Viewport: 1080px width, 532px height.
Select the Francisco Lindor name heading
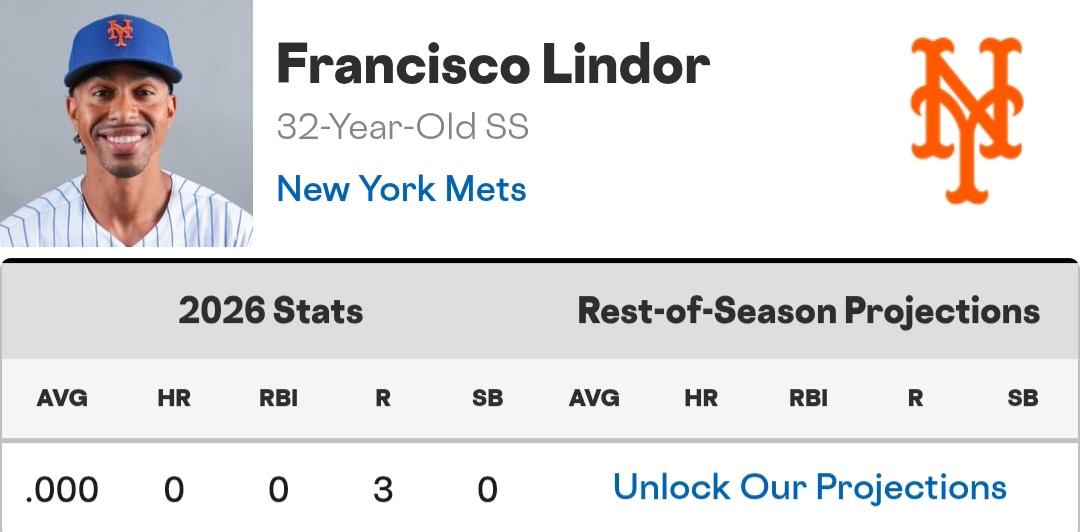point(493,65)
